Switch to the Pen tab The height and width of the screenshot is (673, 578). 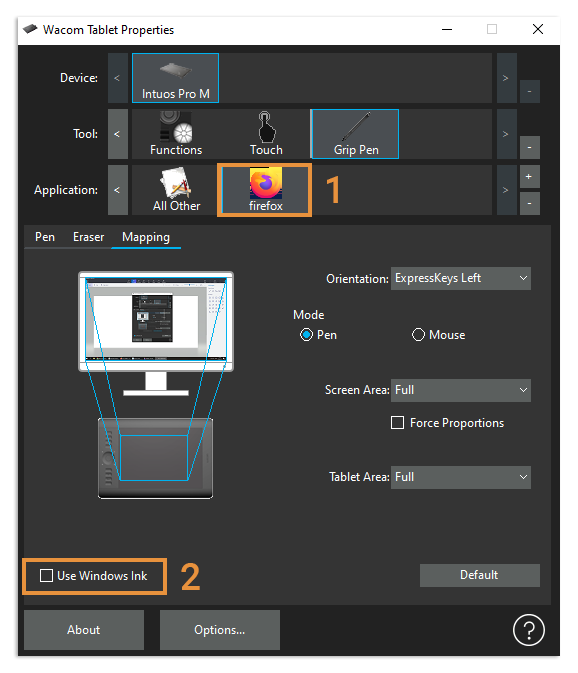[45, 237]
